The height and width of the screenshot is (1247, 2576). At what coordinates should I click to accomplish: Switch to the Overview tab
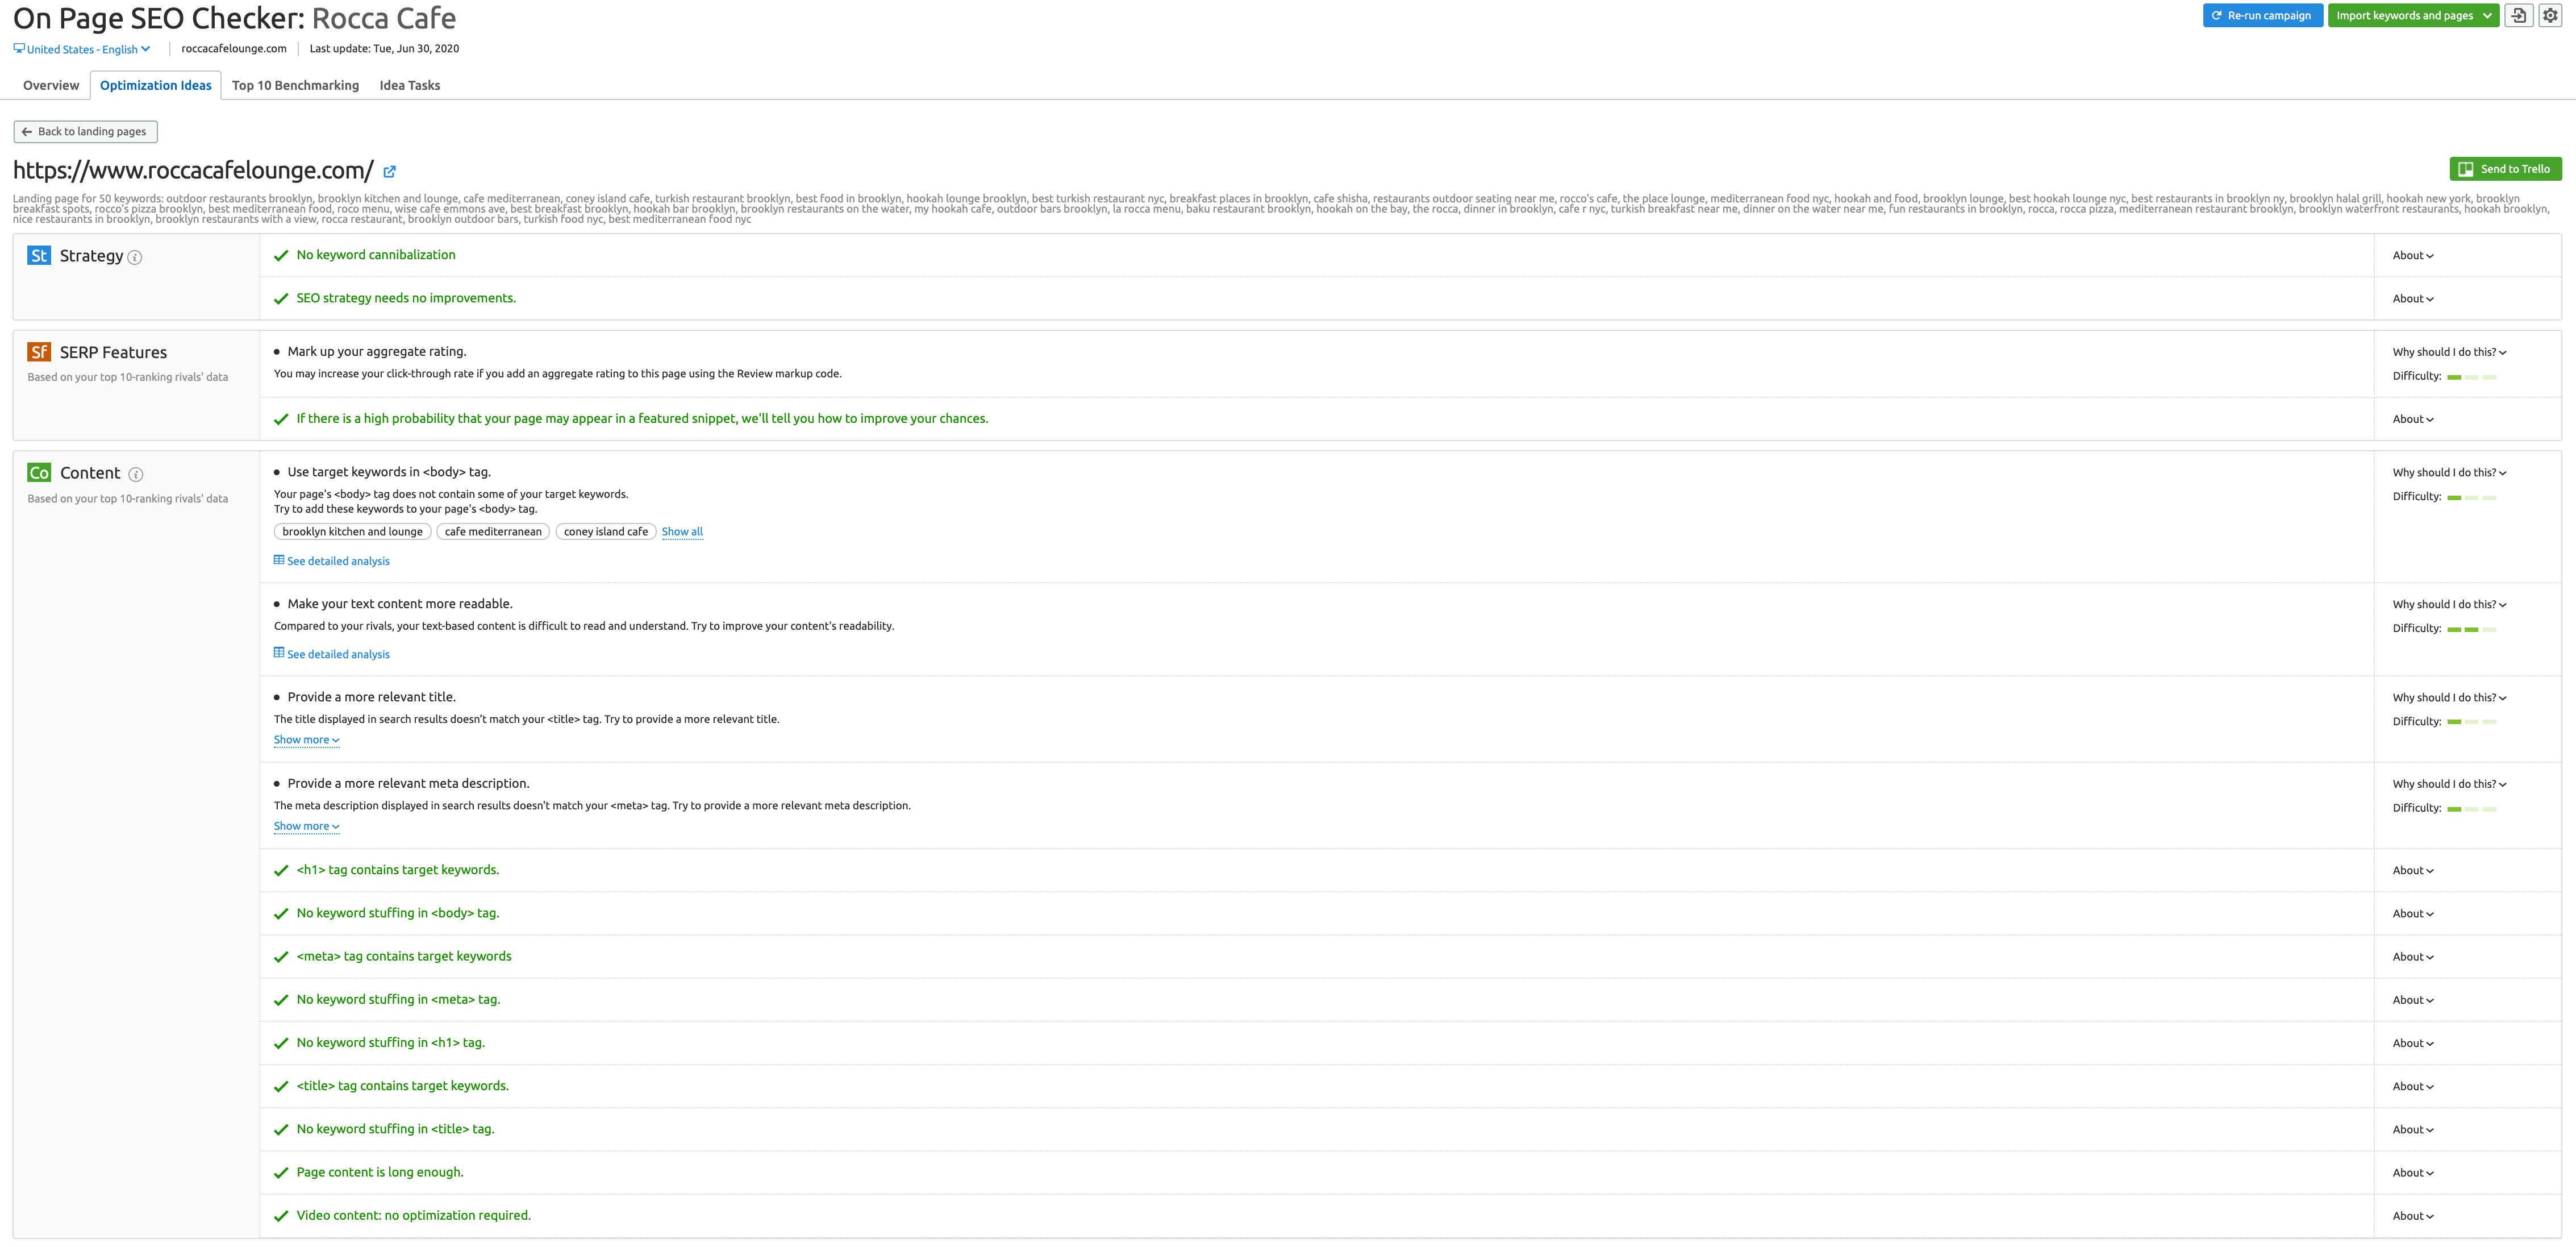click(x=51, y=86)
